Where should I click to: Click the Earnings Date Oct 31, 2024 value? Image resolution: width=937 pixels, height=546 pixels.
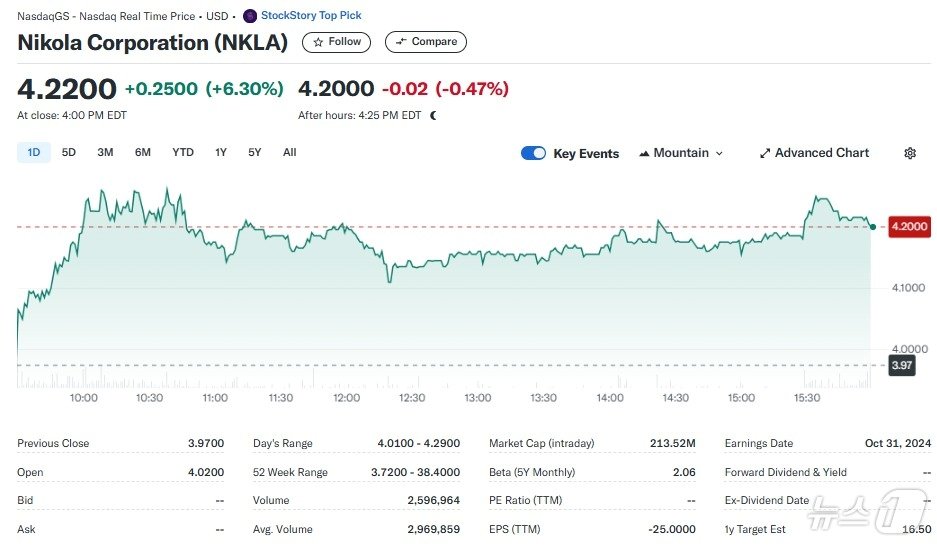[897, 443]
